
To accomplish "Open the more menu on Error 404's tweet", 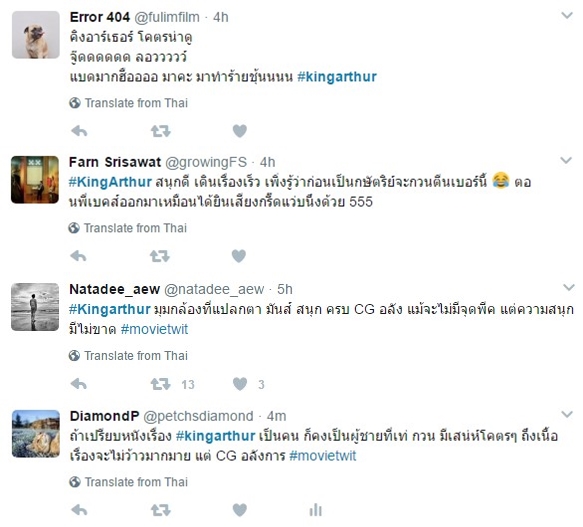I will coord(567,16).
